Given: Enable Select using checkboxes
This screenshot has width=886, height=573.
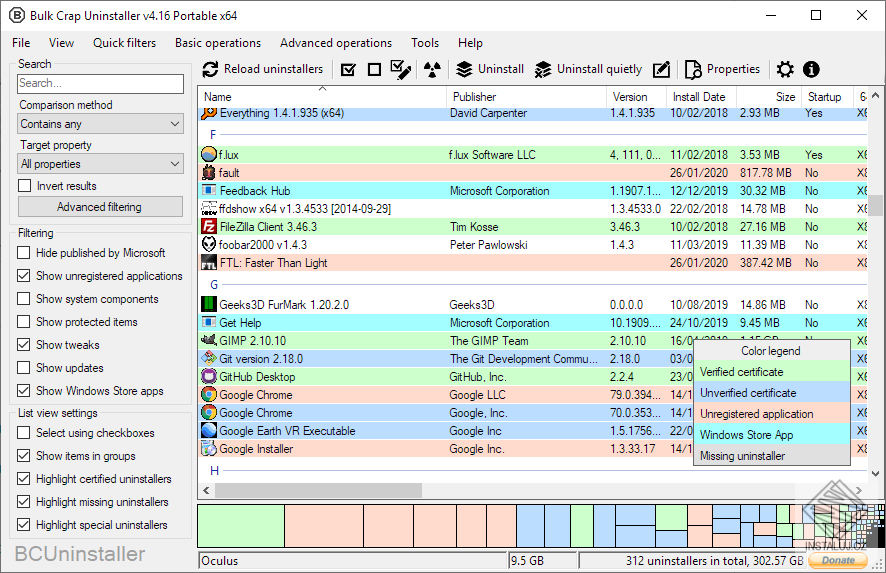Looking at the screenshot, I should point(24,433).
